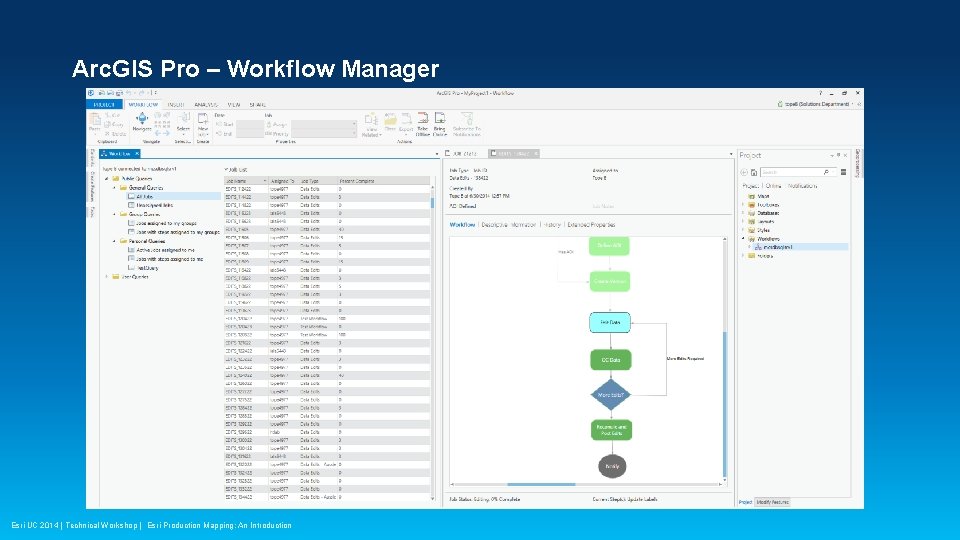
Task: Click the Toolboxes icon in Project pane
Action: pyautogui.click(x=751, y=205)
